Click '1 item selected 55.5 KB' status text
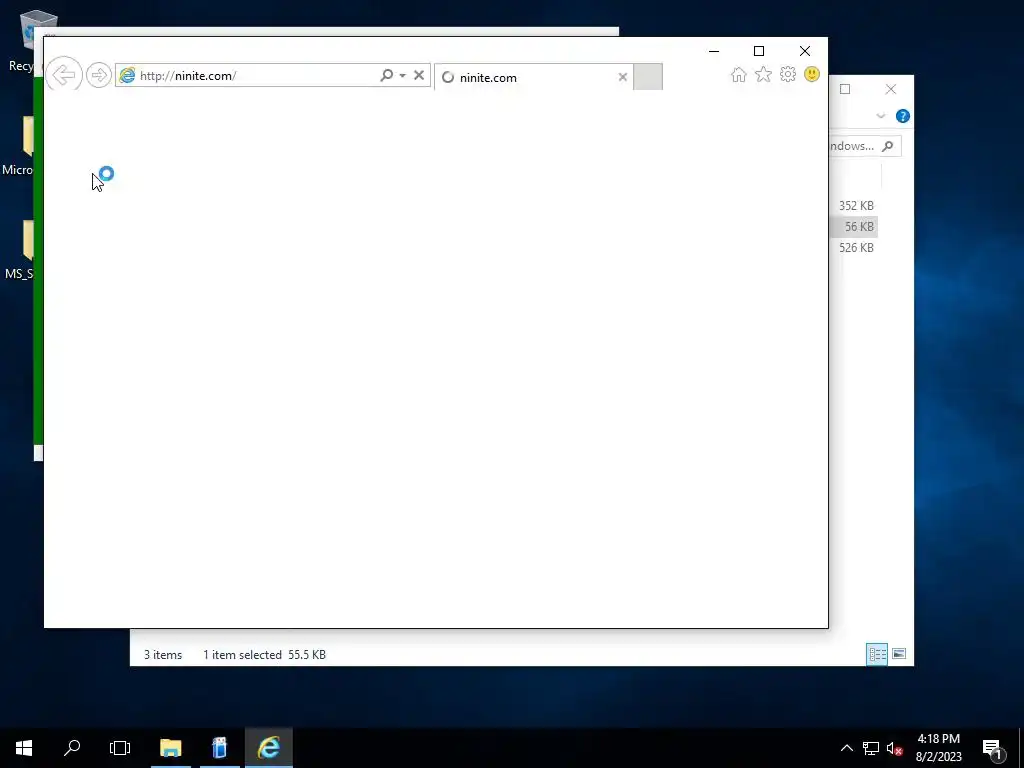 click(264, 654)
